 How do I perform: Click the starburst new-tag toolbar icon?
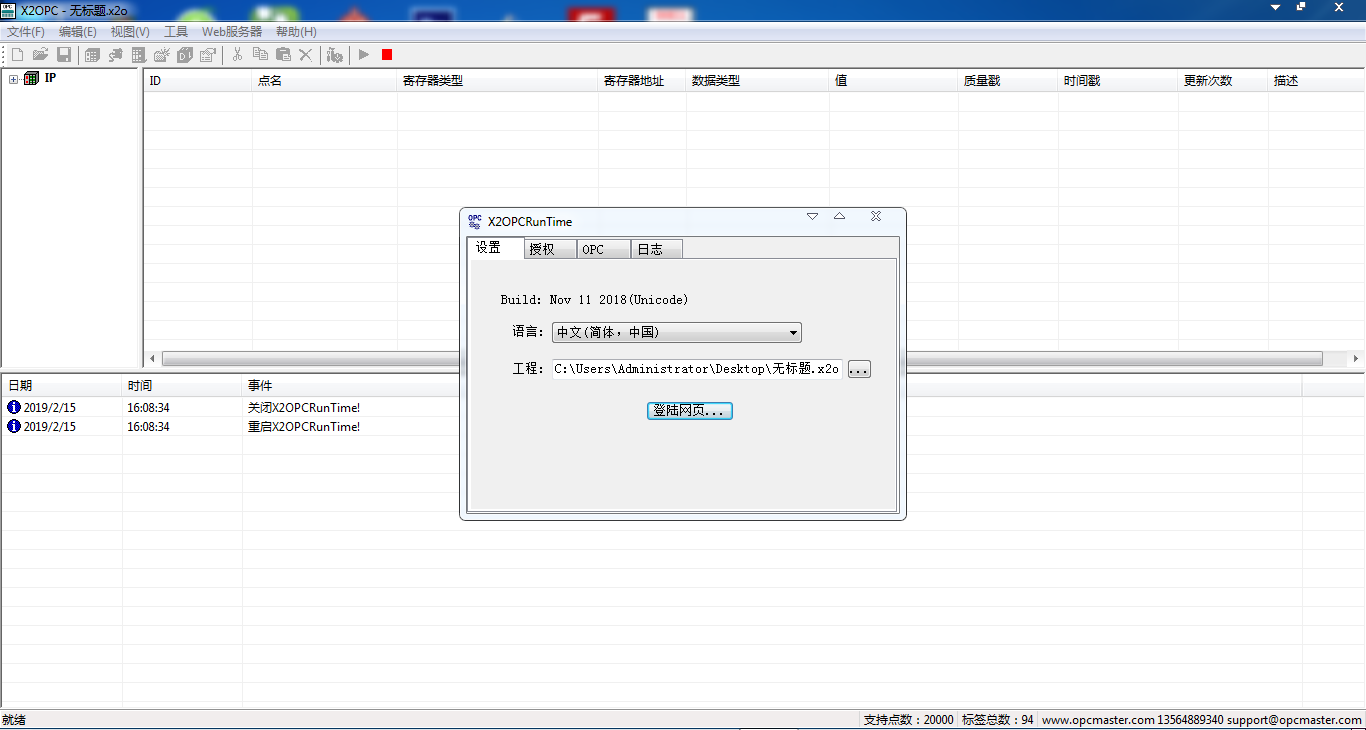(x=162, y=55)
